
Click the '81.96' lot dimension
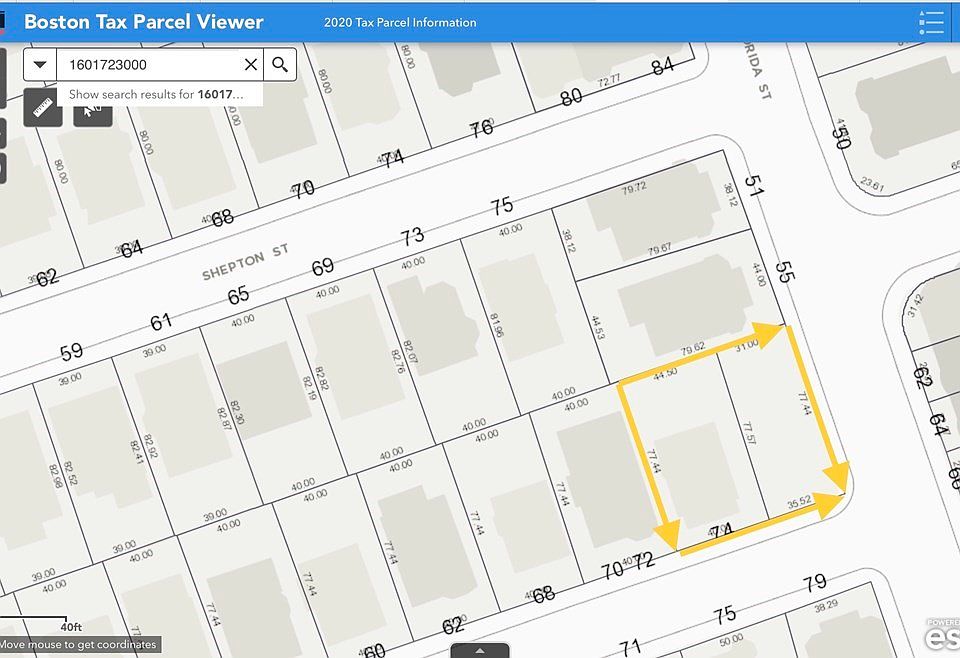point(497,325)
